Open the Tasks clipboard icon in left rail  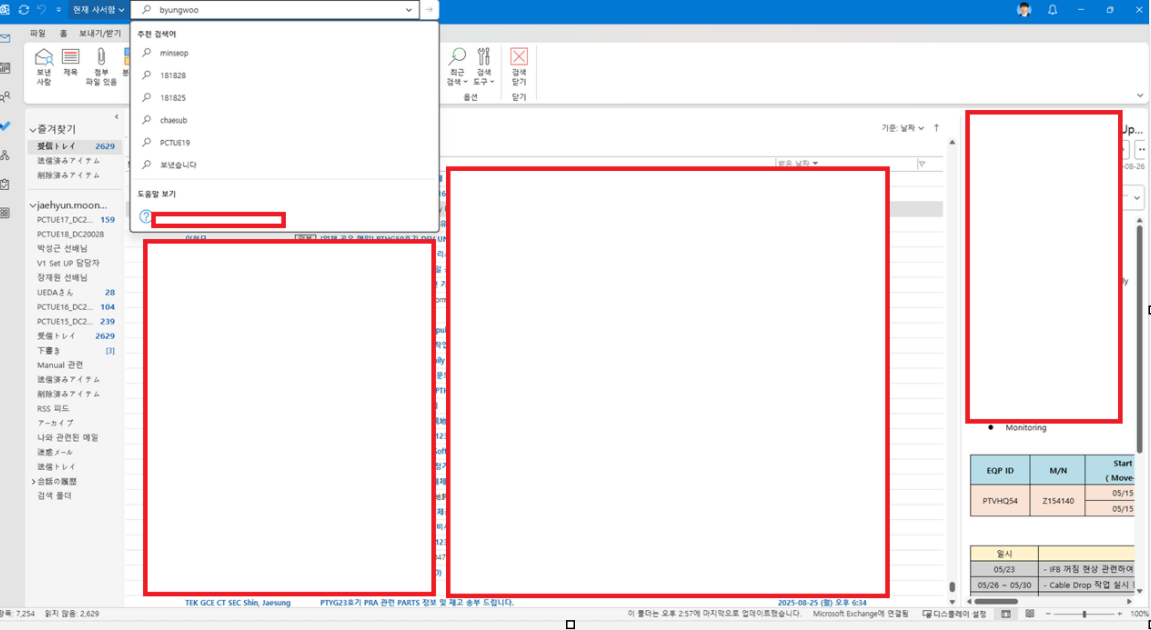(6, 184)
